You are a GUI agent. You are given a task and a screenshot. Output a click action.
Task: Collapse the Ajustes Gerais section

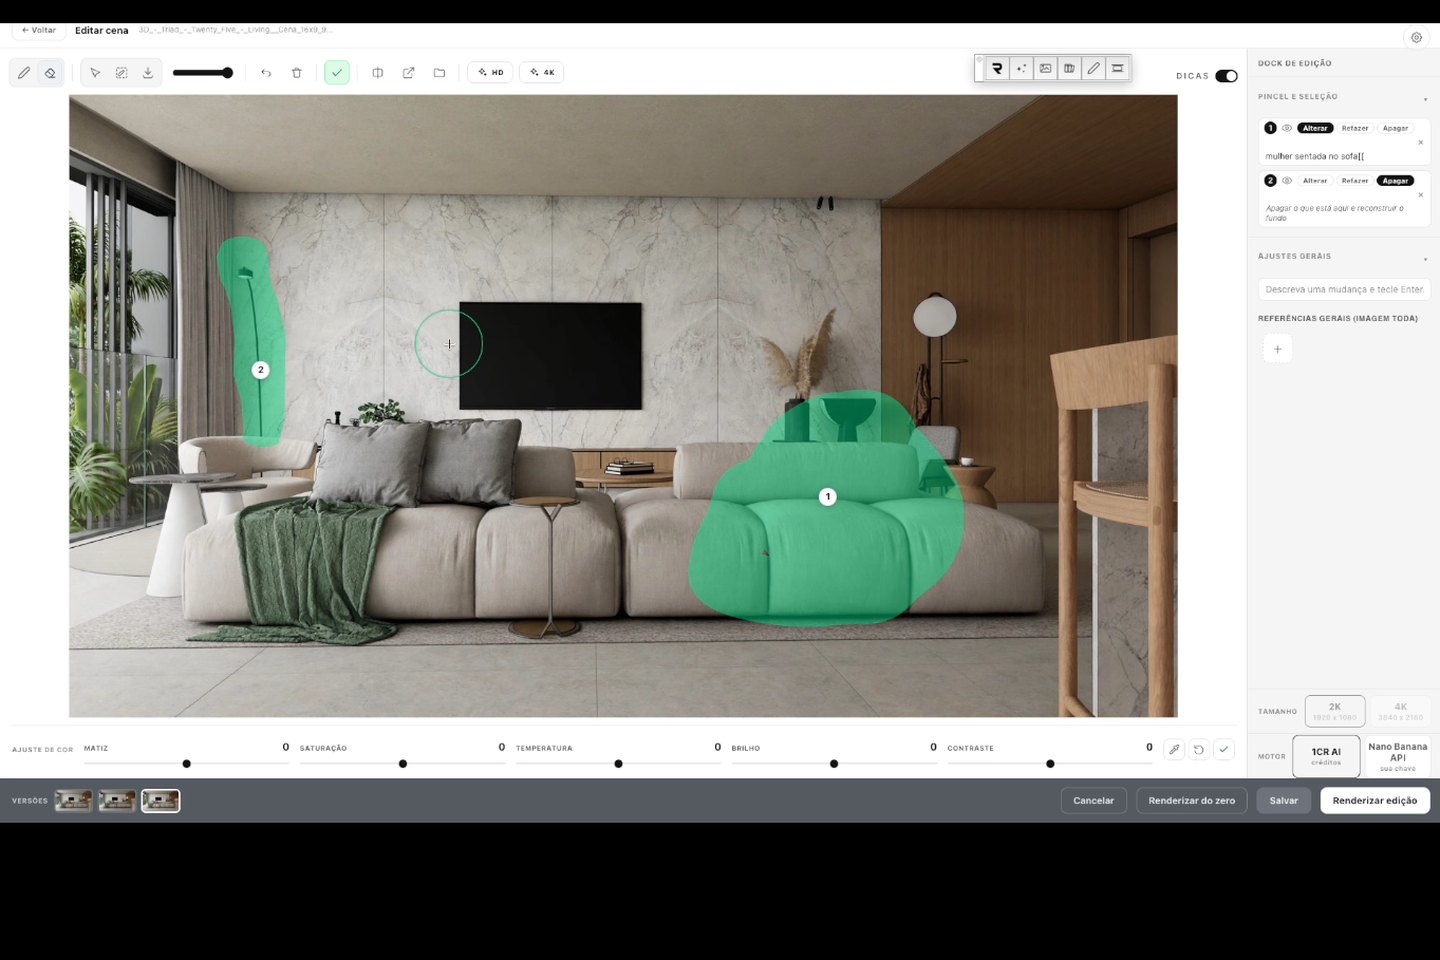tap(1425, 258)
